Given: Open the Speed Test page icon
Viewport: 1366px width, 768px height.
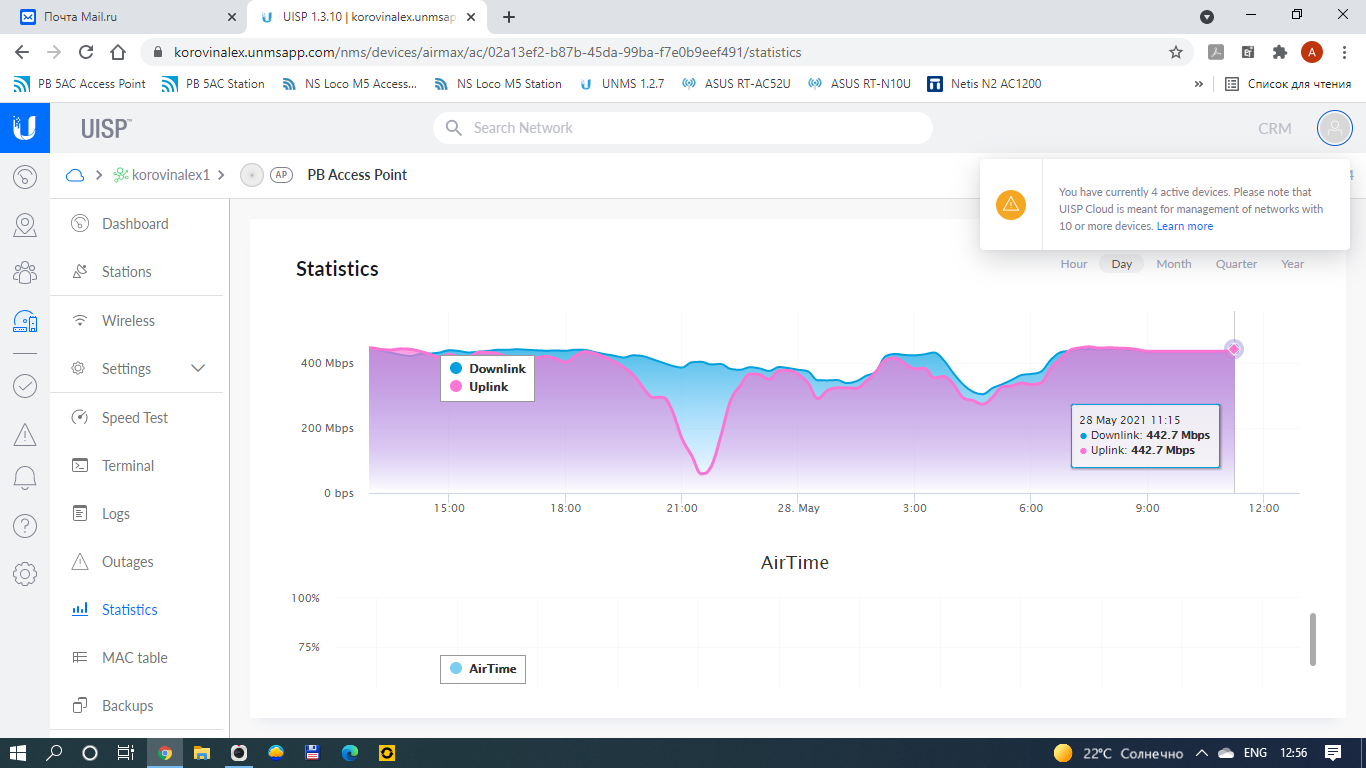Looking at the screenshot, I should 81,418.
